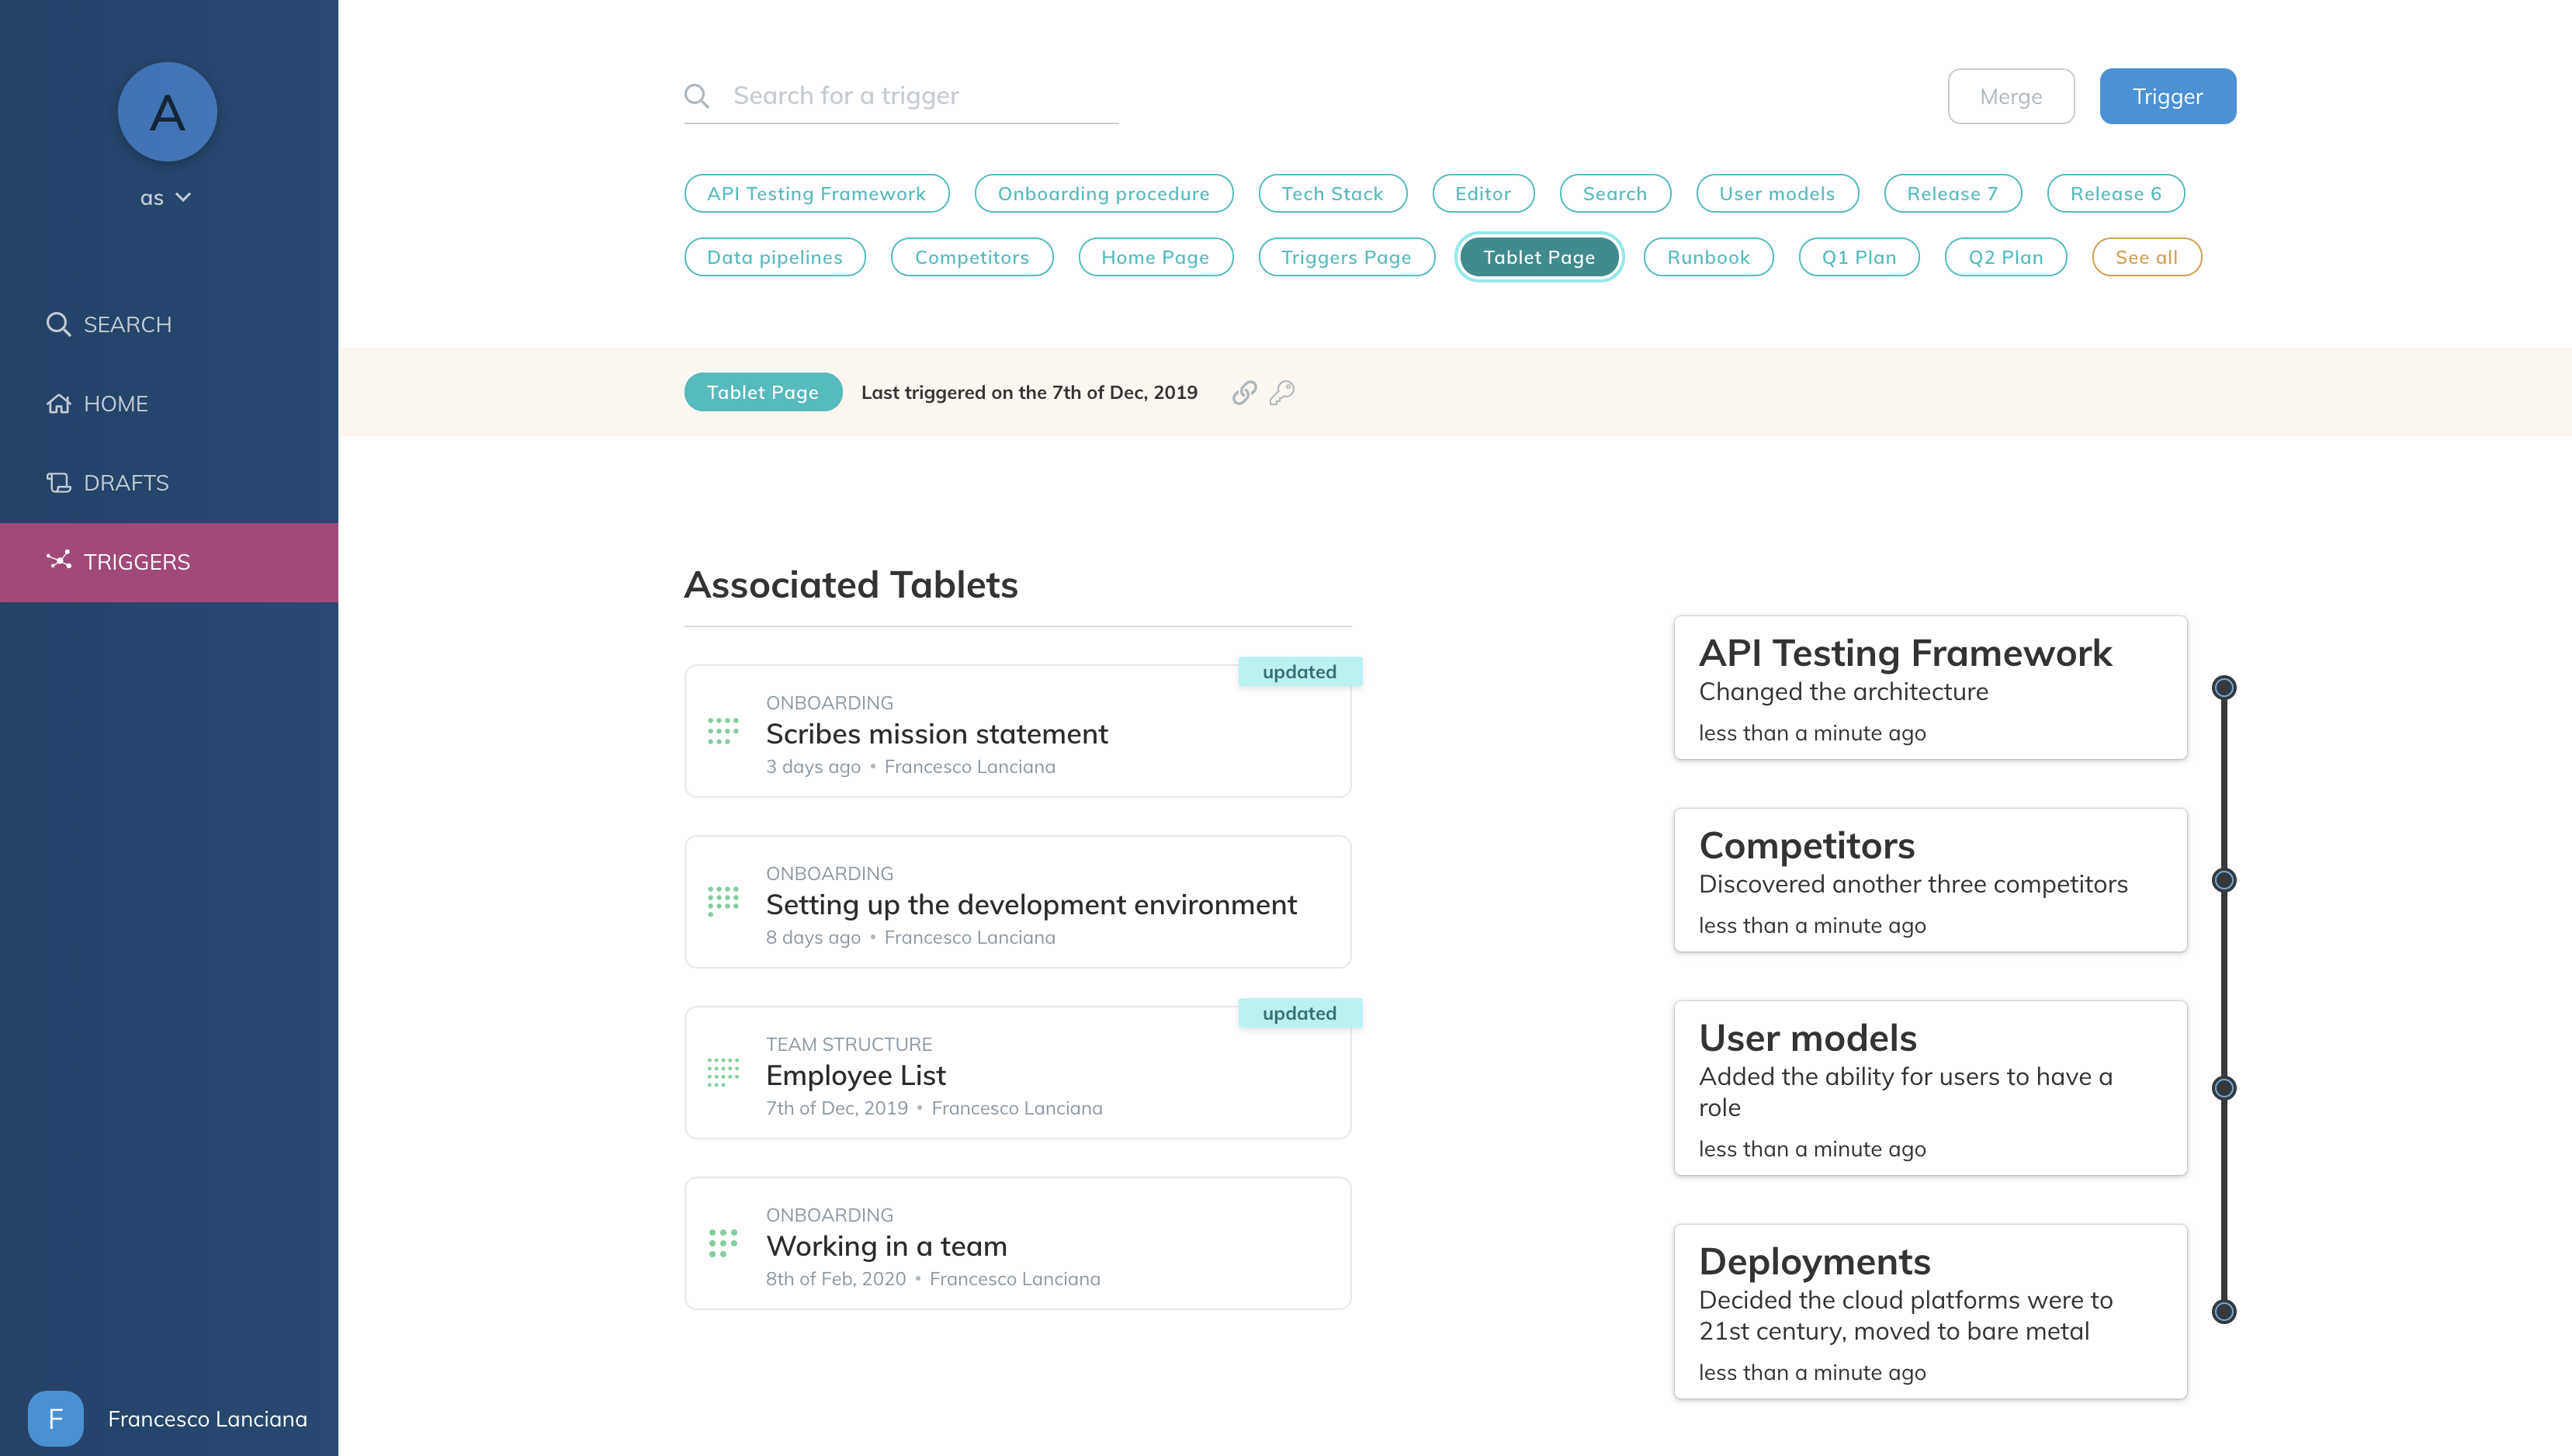This screenshot has height=1456, width=2572.
Task: Select the Runbook tag
Action: [x=1708, y=257]
